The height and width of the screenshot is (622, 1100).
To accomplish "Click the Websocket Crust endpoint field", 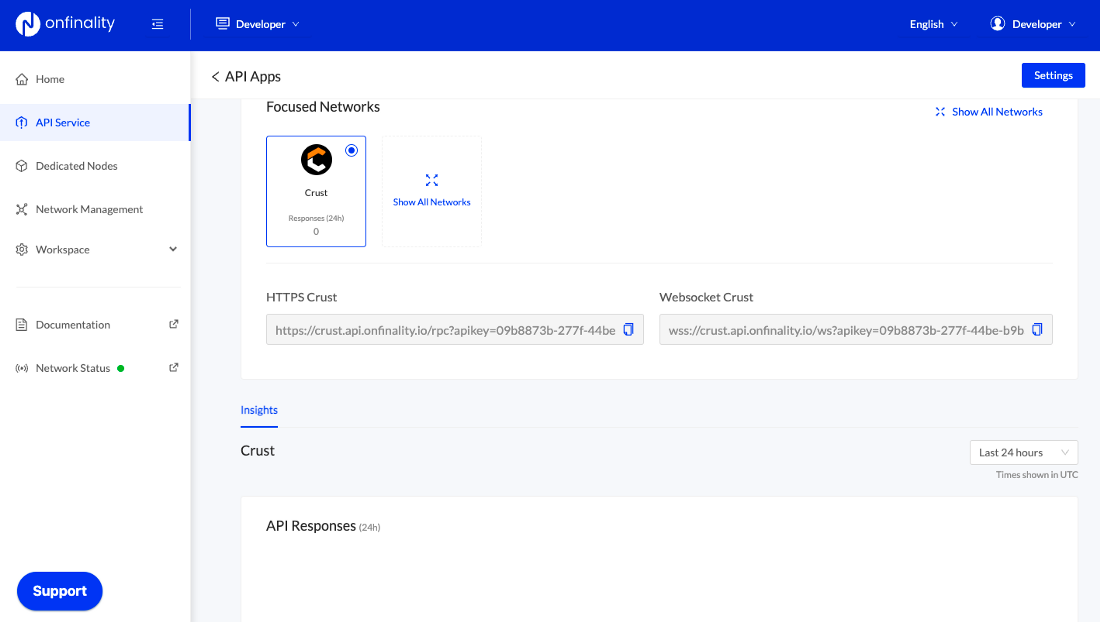I will [x=856, y=330].
